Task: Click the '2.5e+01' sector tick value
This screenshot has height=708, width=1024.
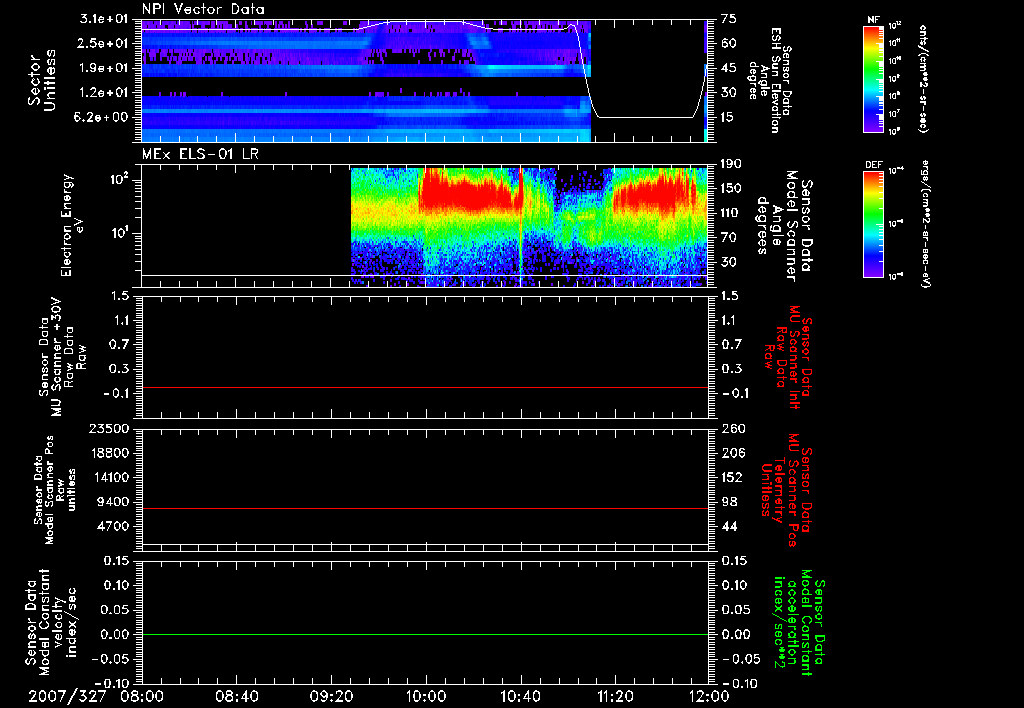Action: click(104, 43)
